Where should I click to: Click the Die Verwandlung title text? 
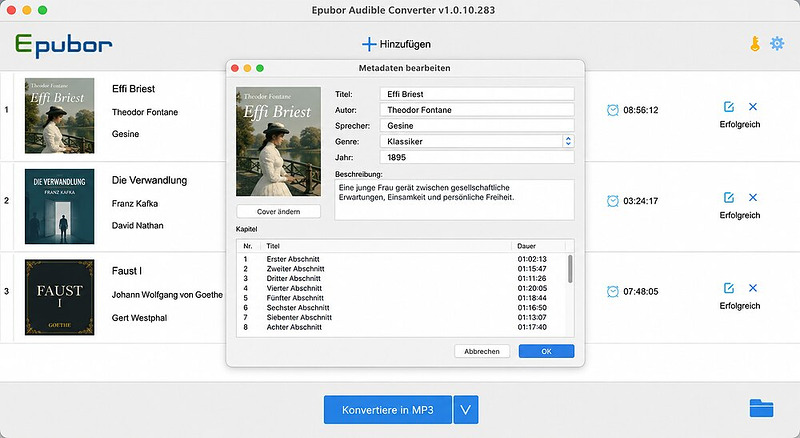pos(149,180)
